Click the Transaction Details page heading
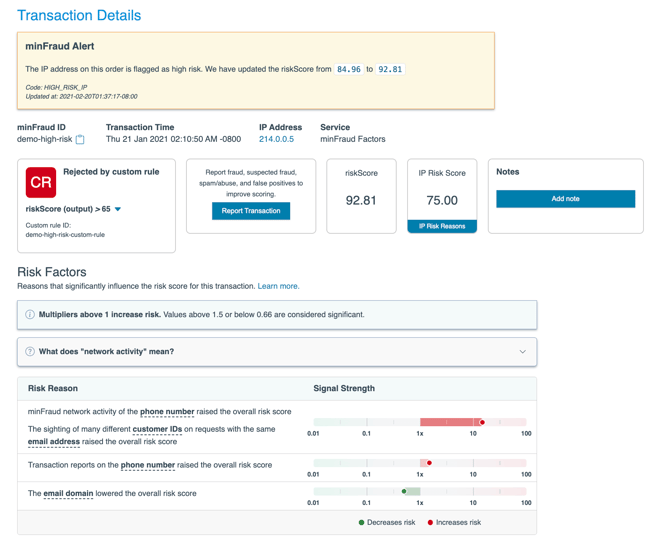 click(x=79, y=15)
